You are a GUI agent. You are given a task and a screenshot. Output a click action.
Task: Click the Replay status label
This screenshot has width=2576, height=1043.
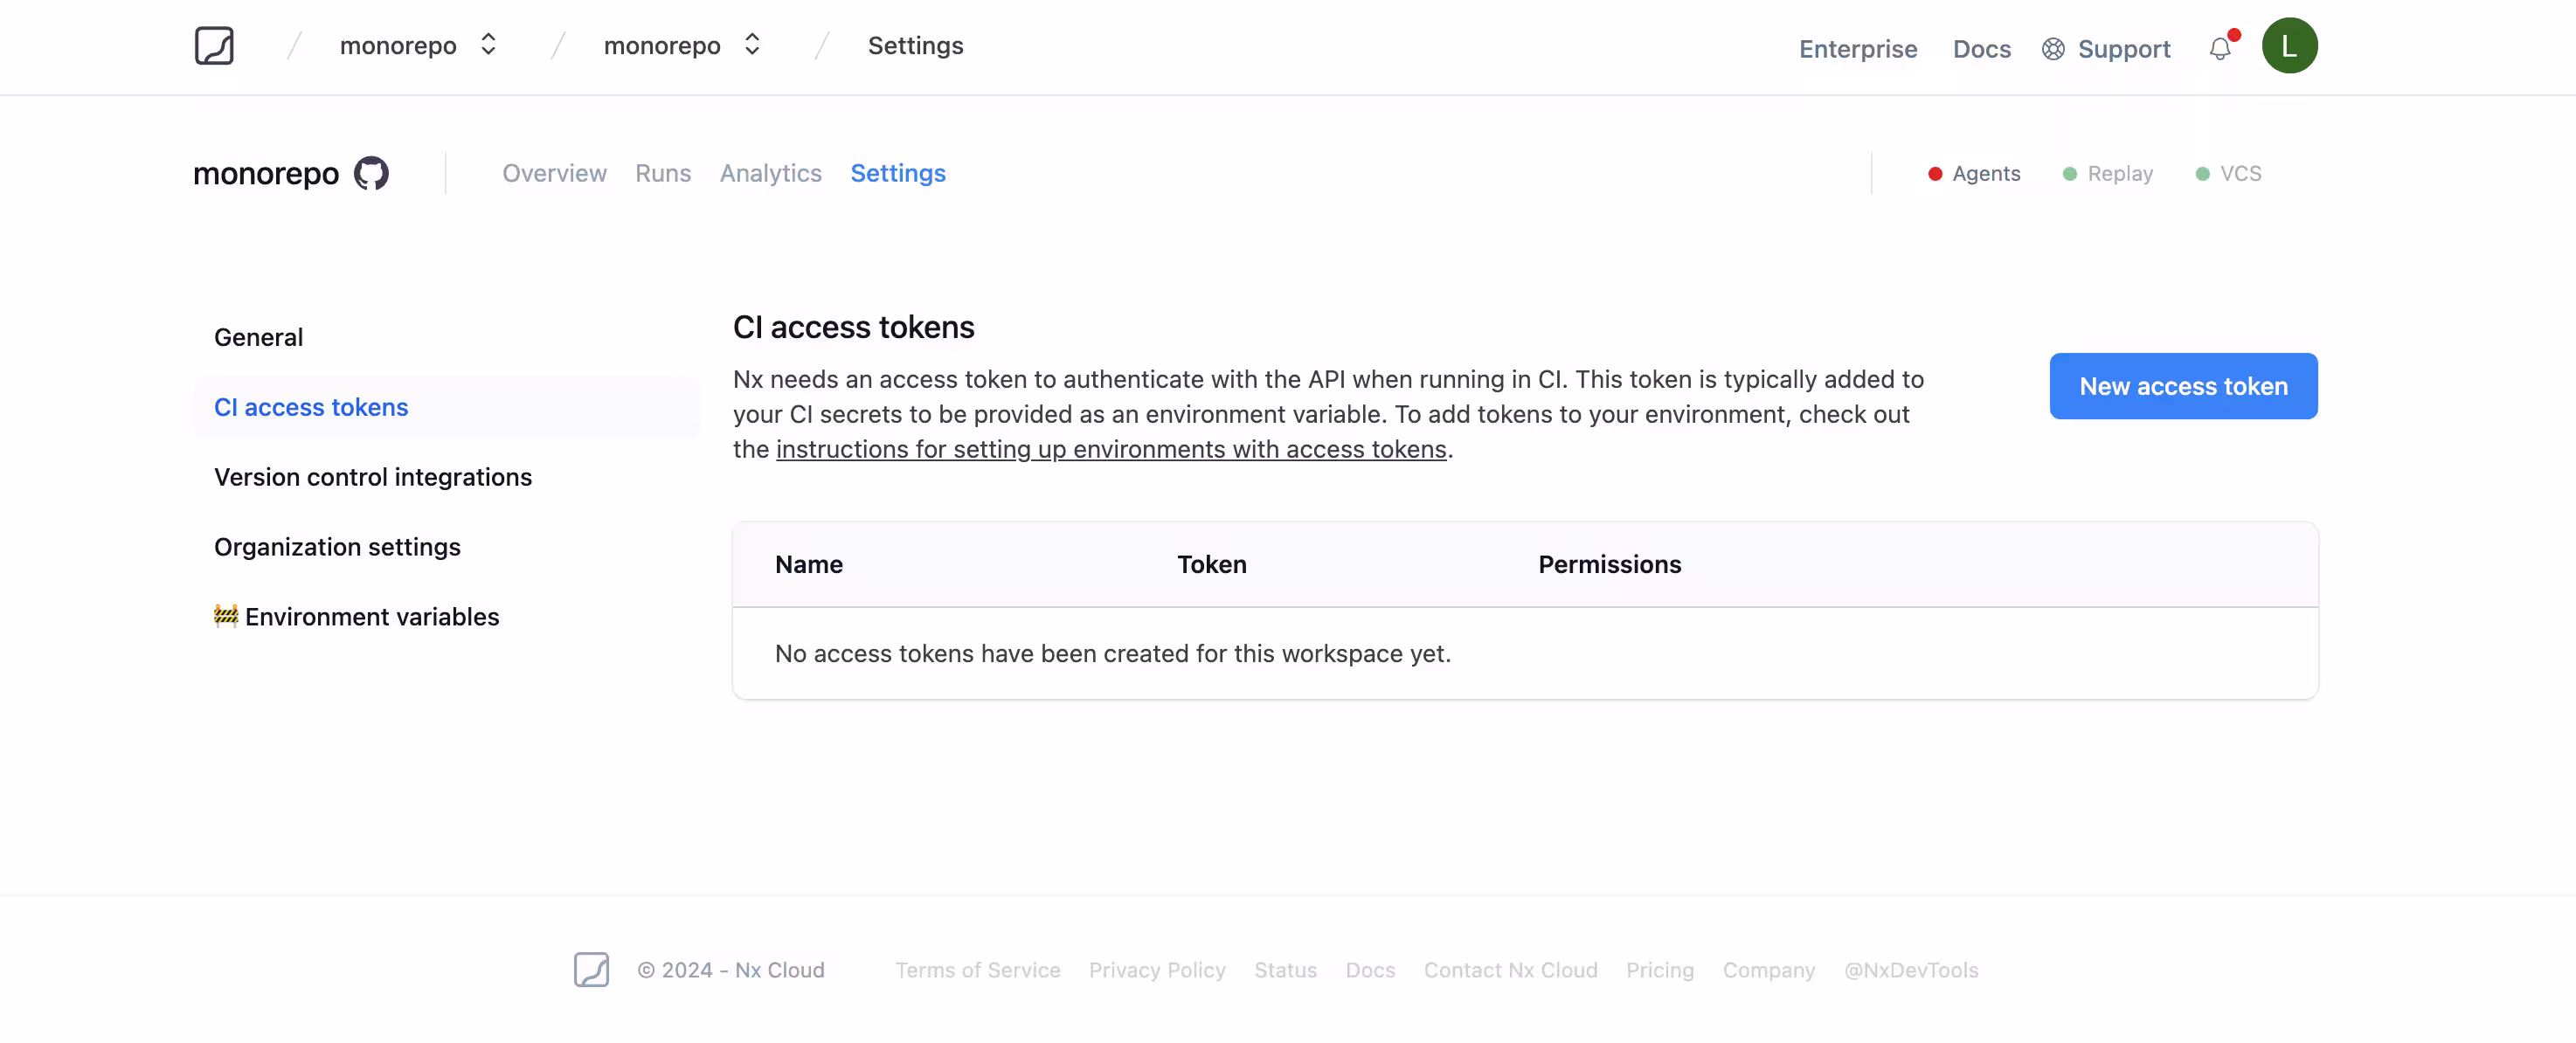pos(2119,173)
